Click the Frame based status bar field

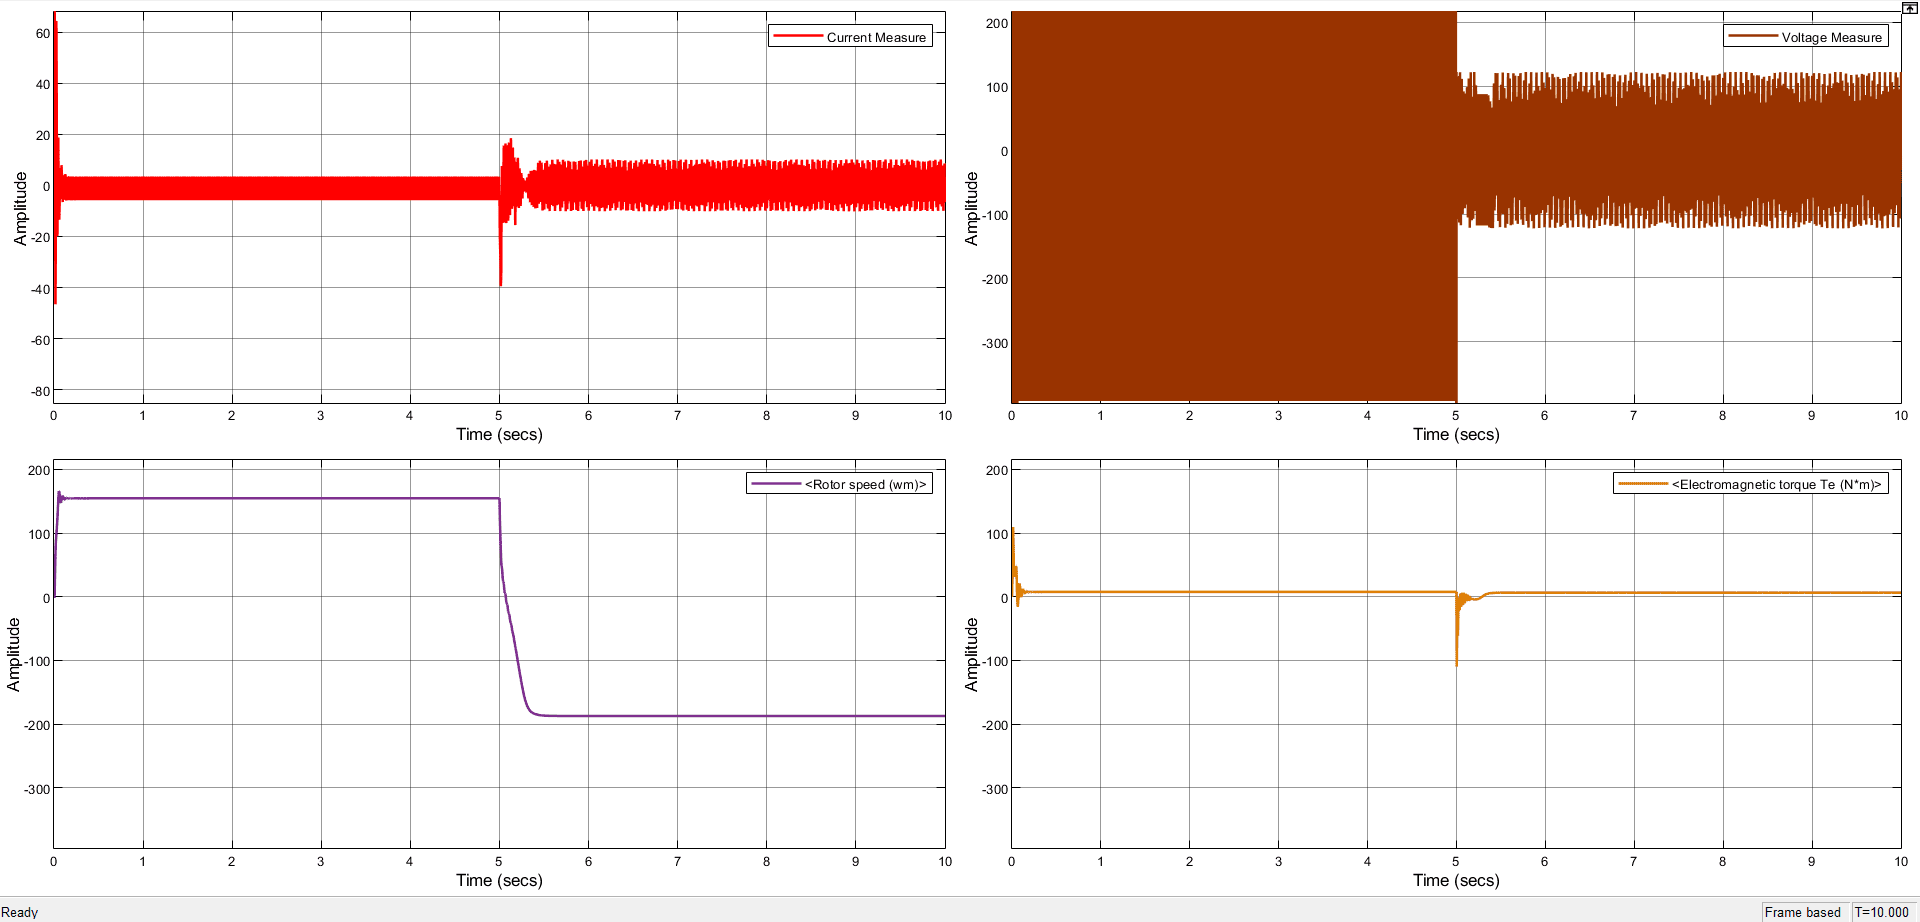click(x=1802, y=912)
